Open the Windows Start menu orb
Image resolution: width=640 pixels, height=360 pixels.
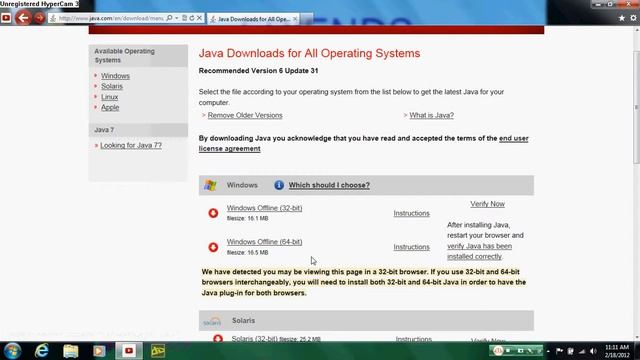click(12, 351)
